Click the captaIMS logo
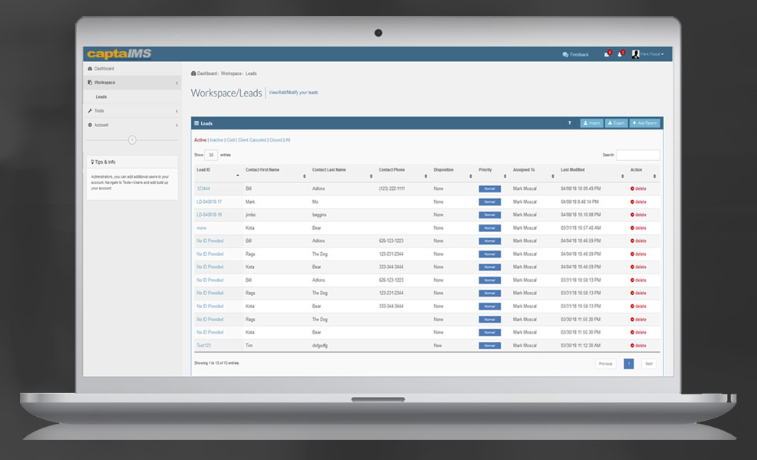This screenshot has width=757, height=460. point(119,54)
